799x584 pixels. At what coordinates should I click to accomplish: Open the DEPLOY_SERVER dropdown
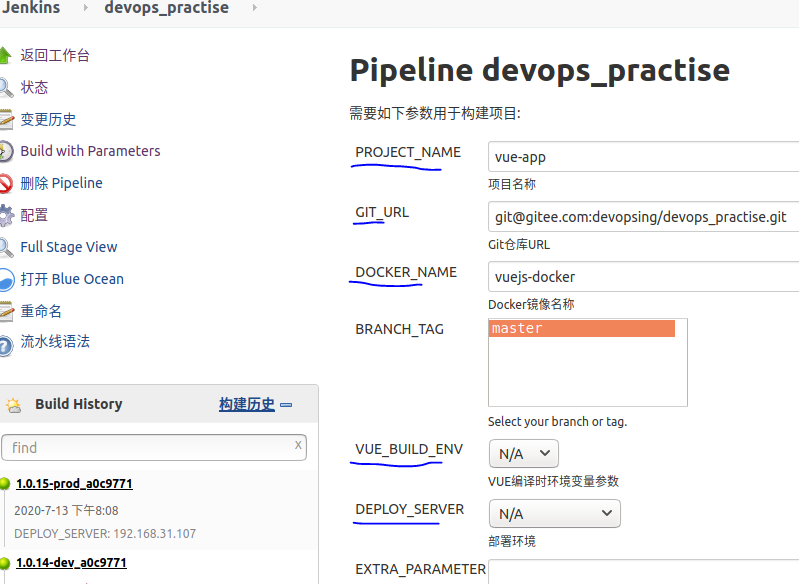555,514
